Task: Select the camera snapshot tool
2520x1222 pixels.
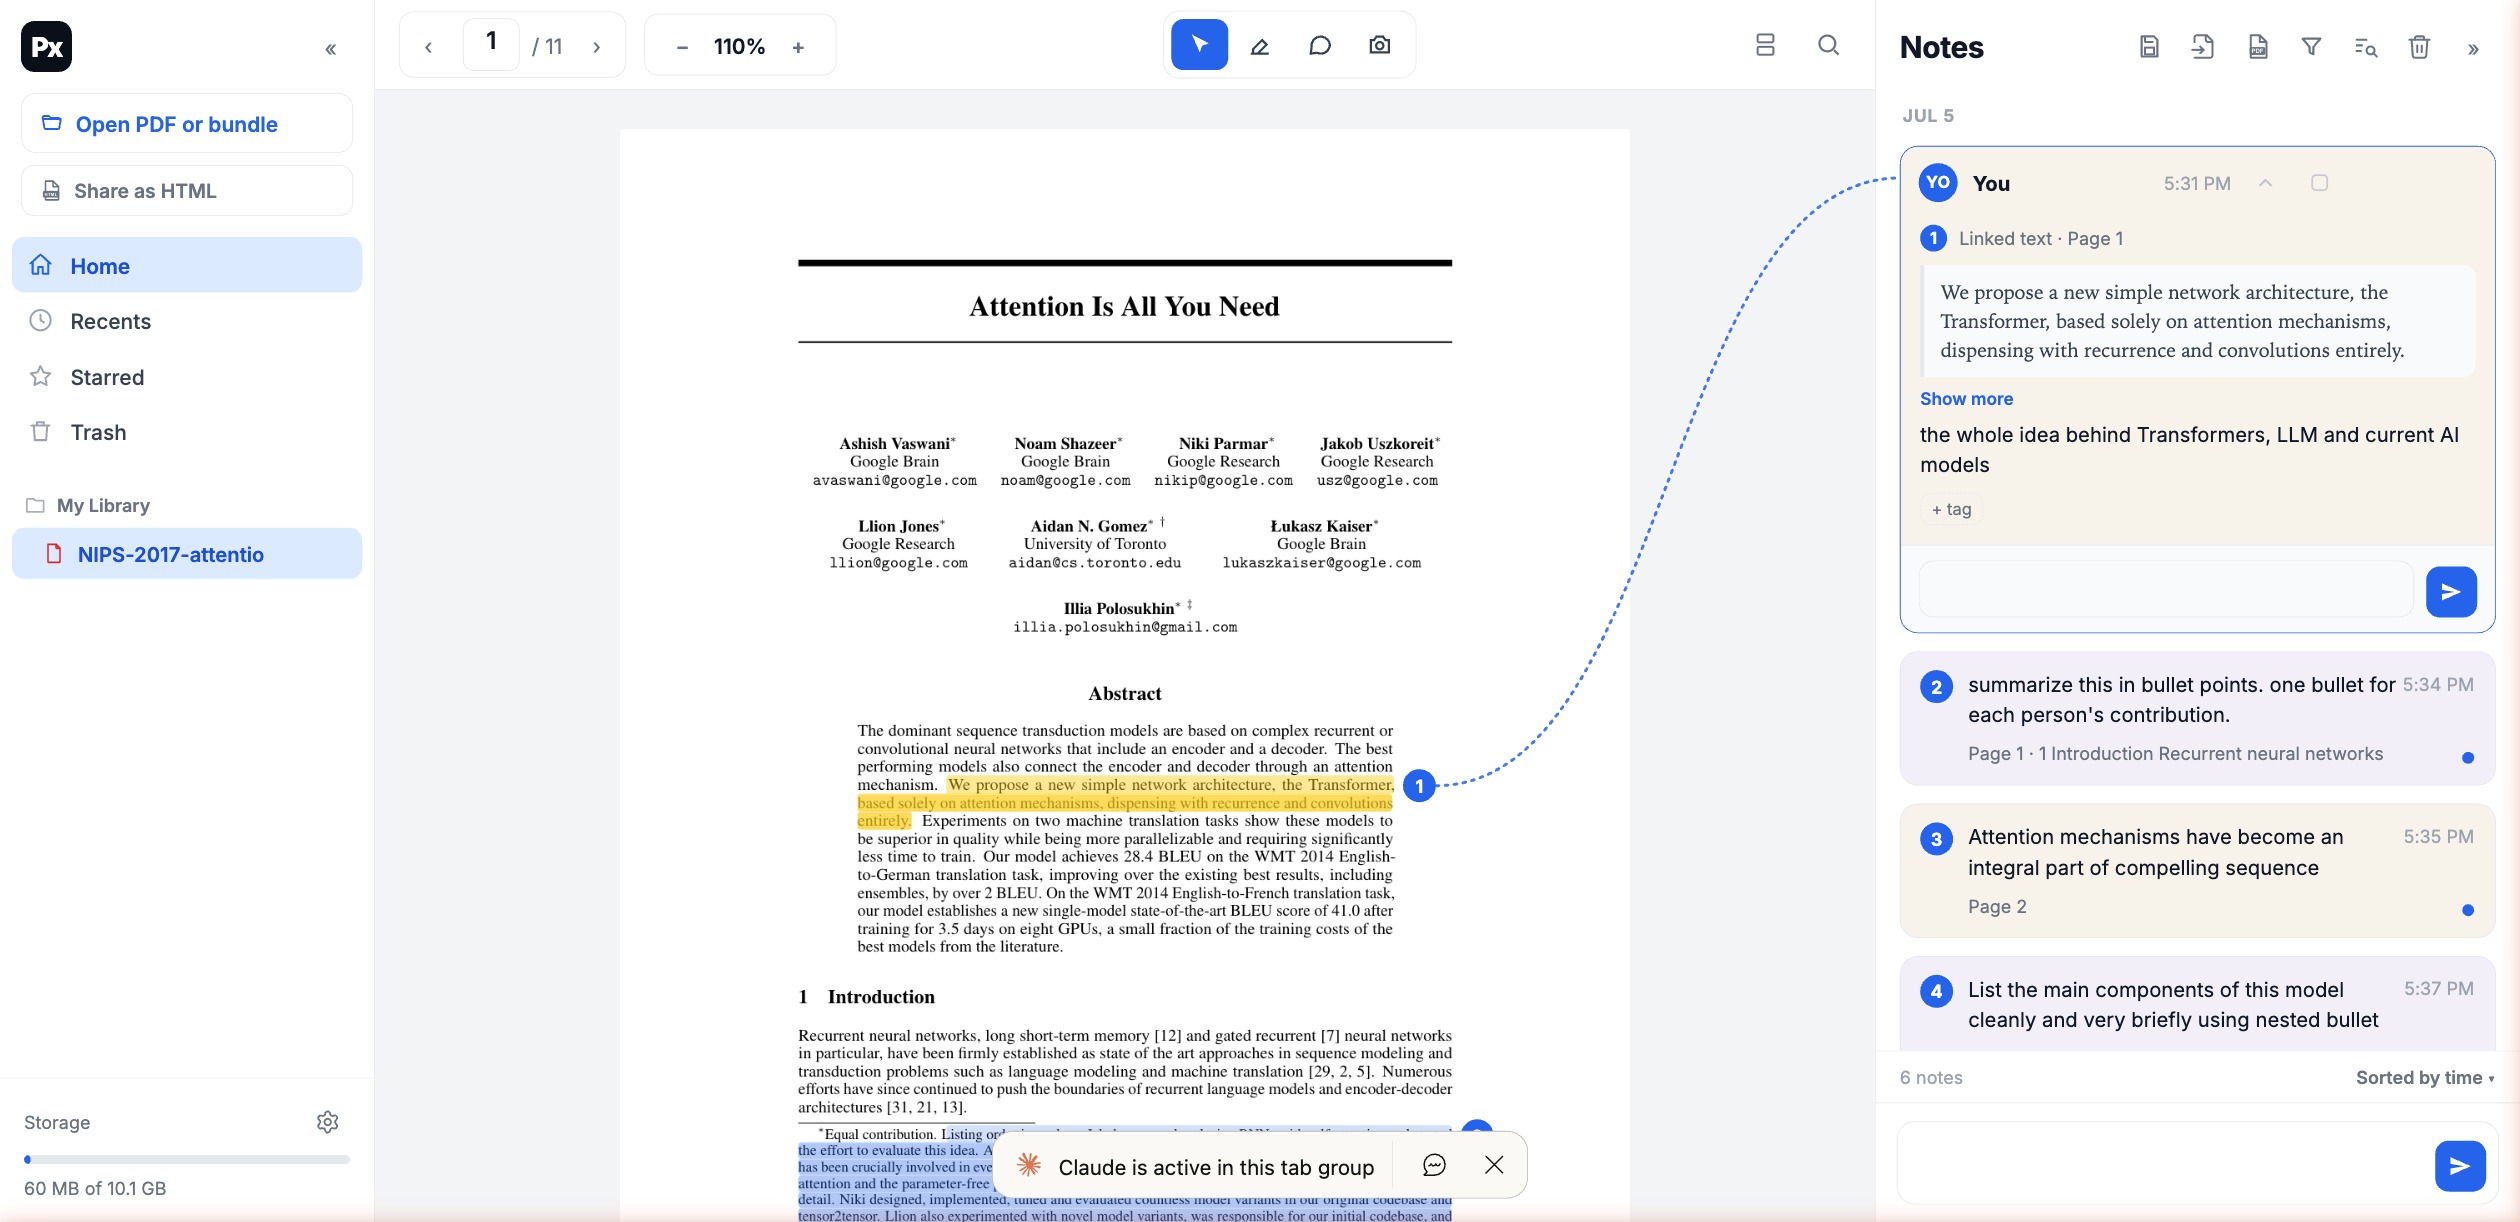Action: (x=1379, y=45)
